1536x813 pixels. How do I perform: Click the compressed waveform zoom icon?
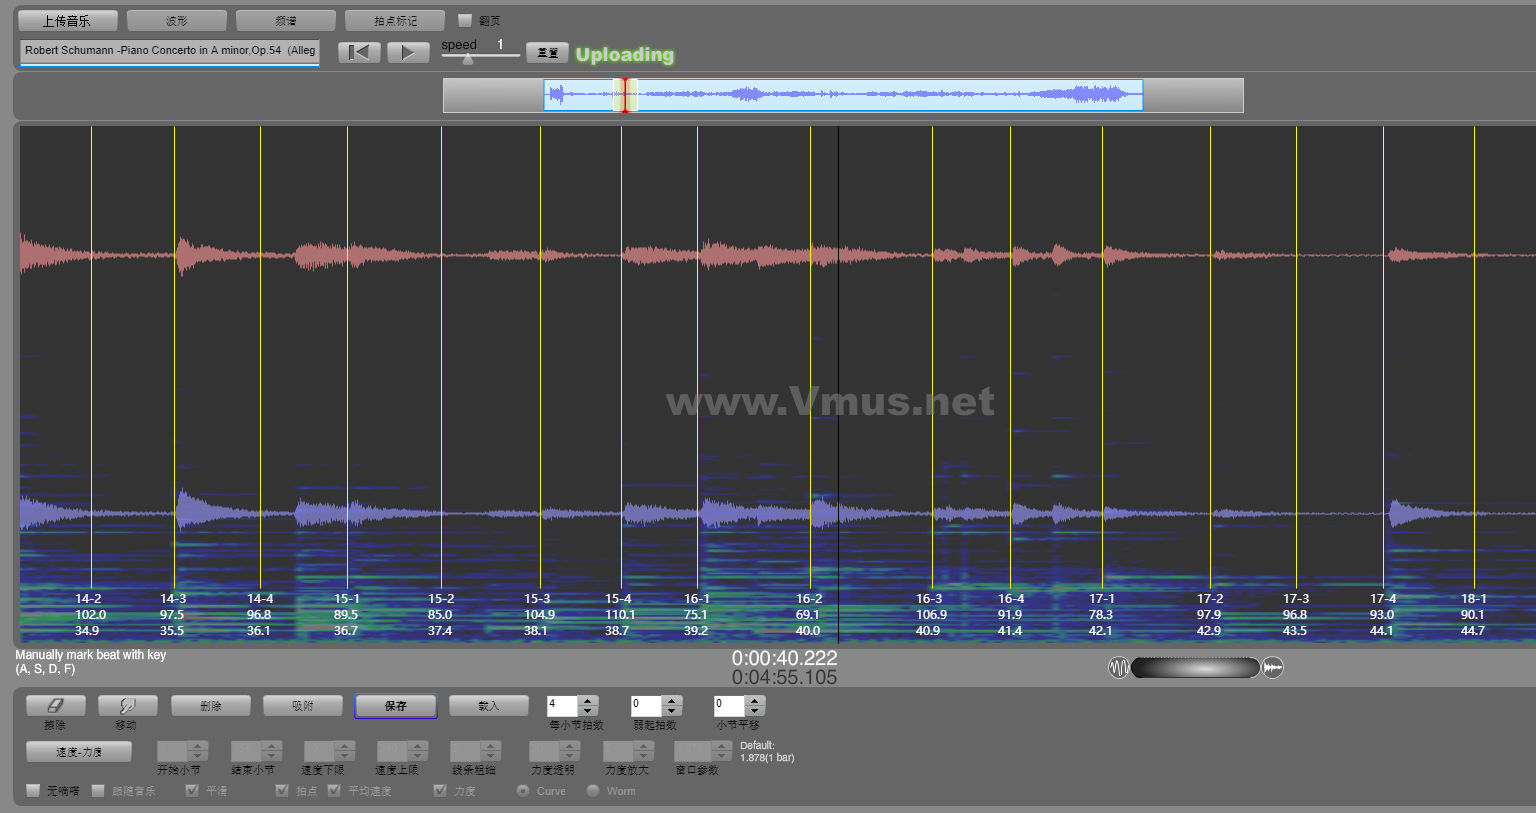(1273, 667)
